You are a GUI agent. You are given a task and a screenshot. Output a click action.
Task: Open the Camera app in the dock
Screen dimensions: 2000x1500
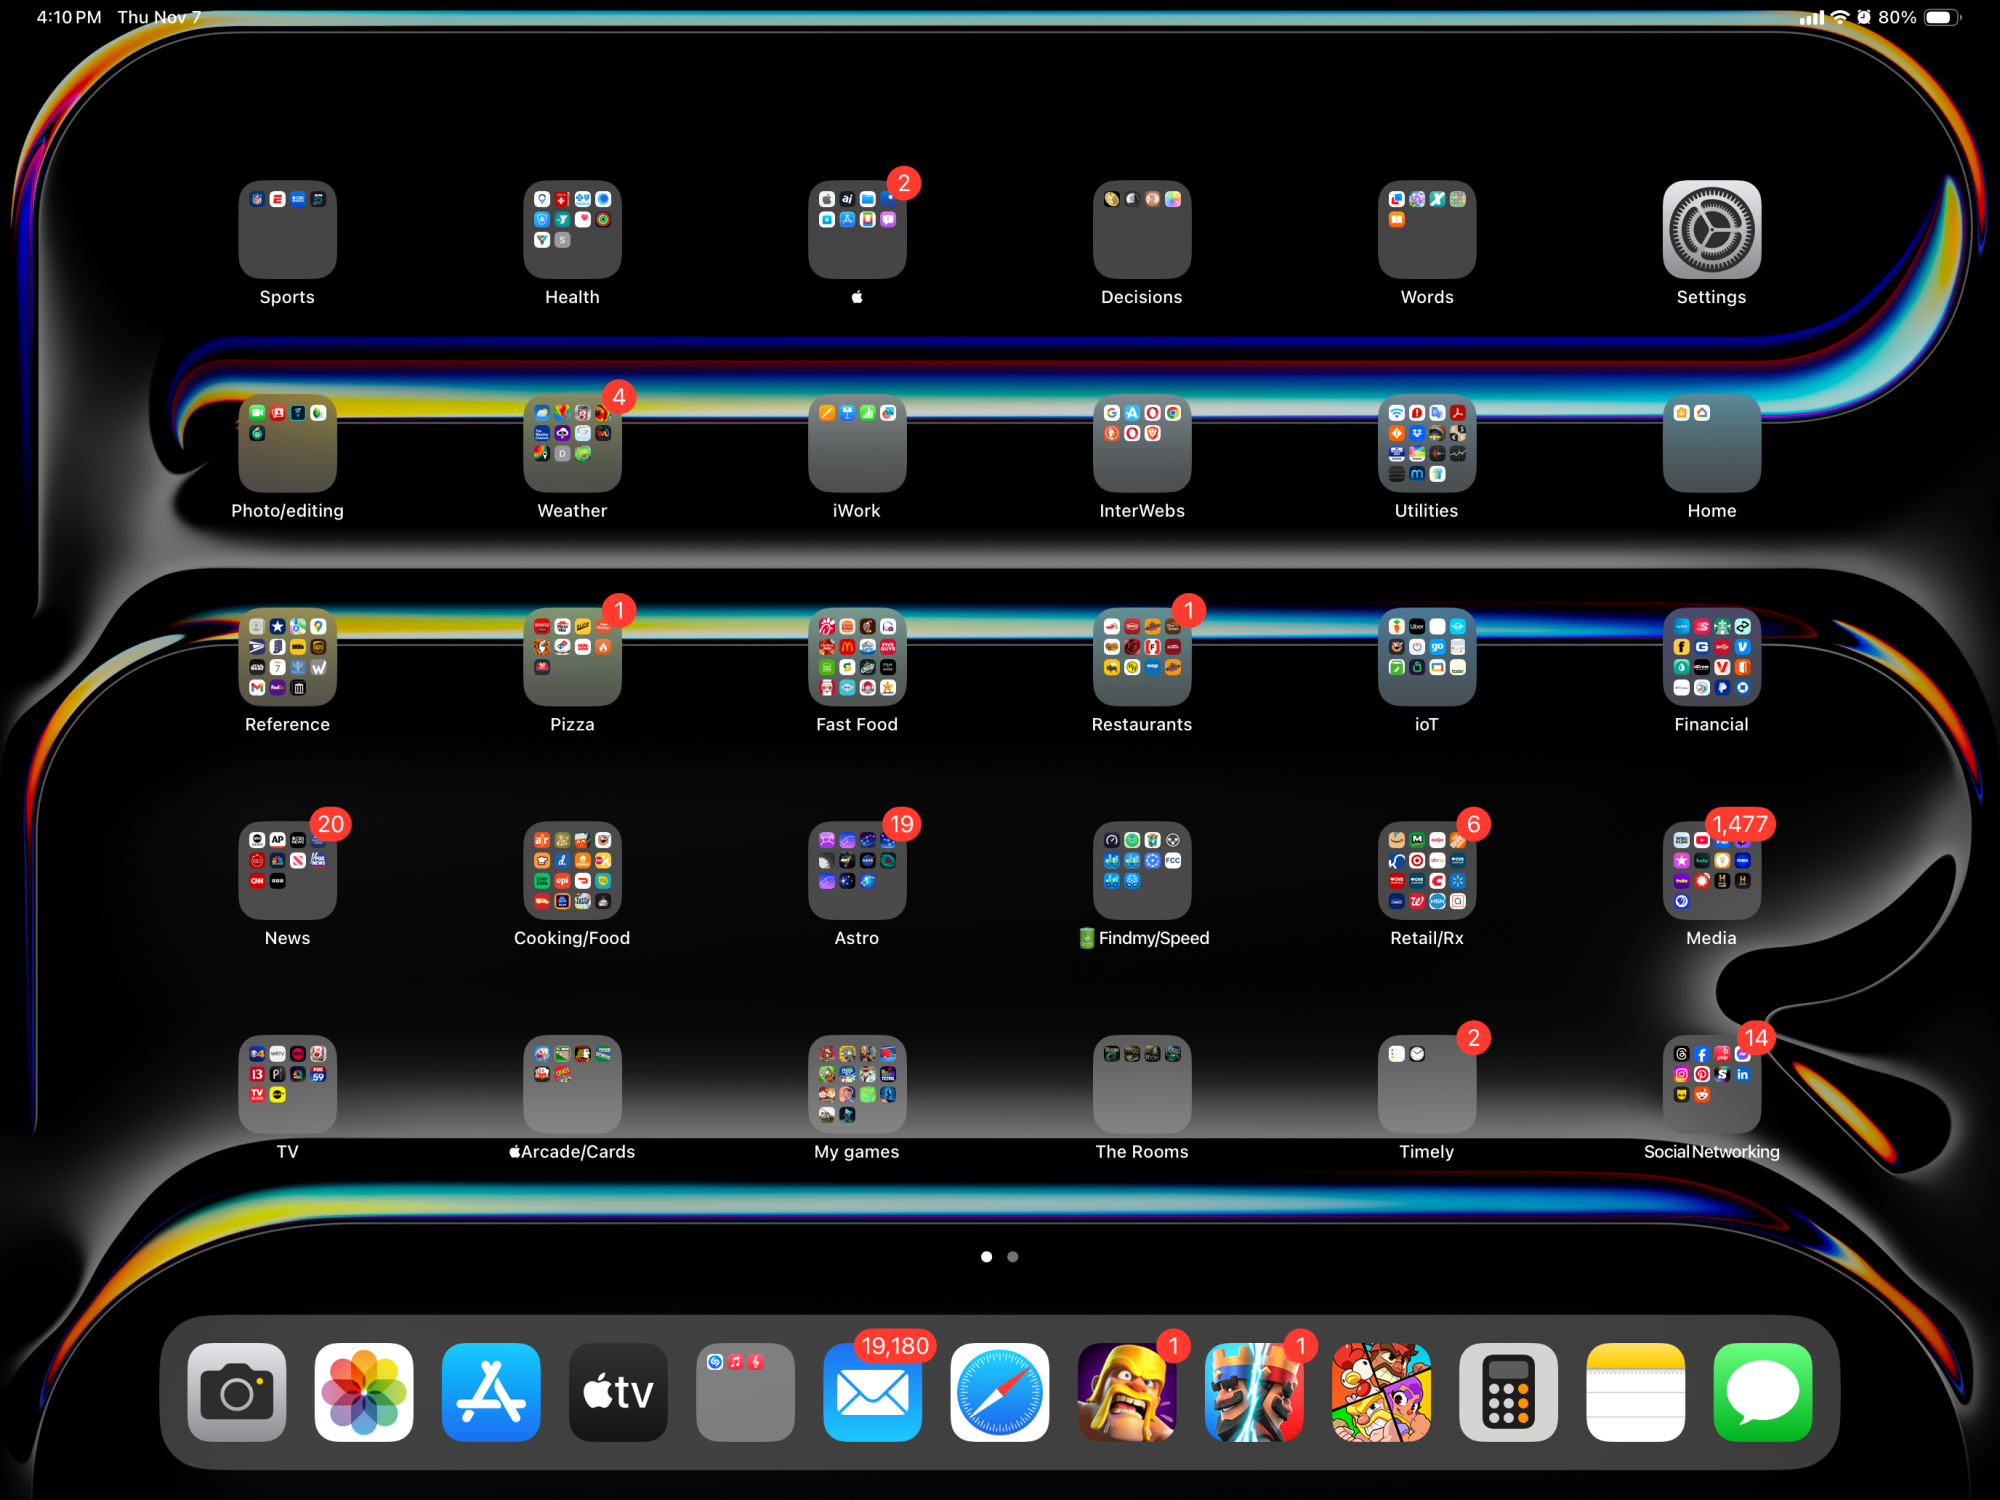[x=237, y=1392]
